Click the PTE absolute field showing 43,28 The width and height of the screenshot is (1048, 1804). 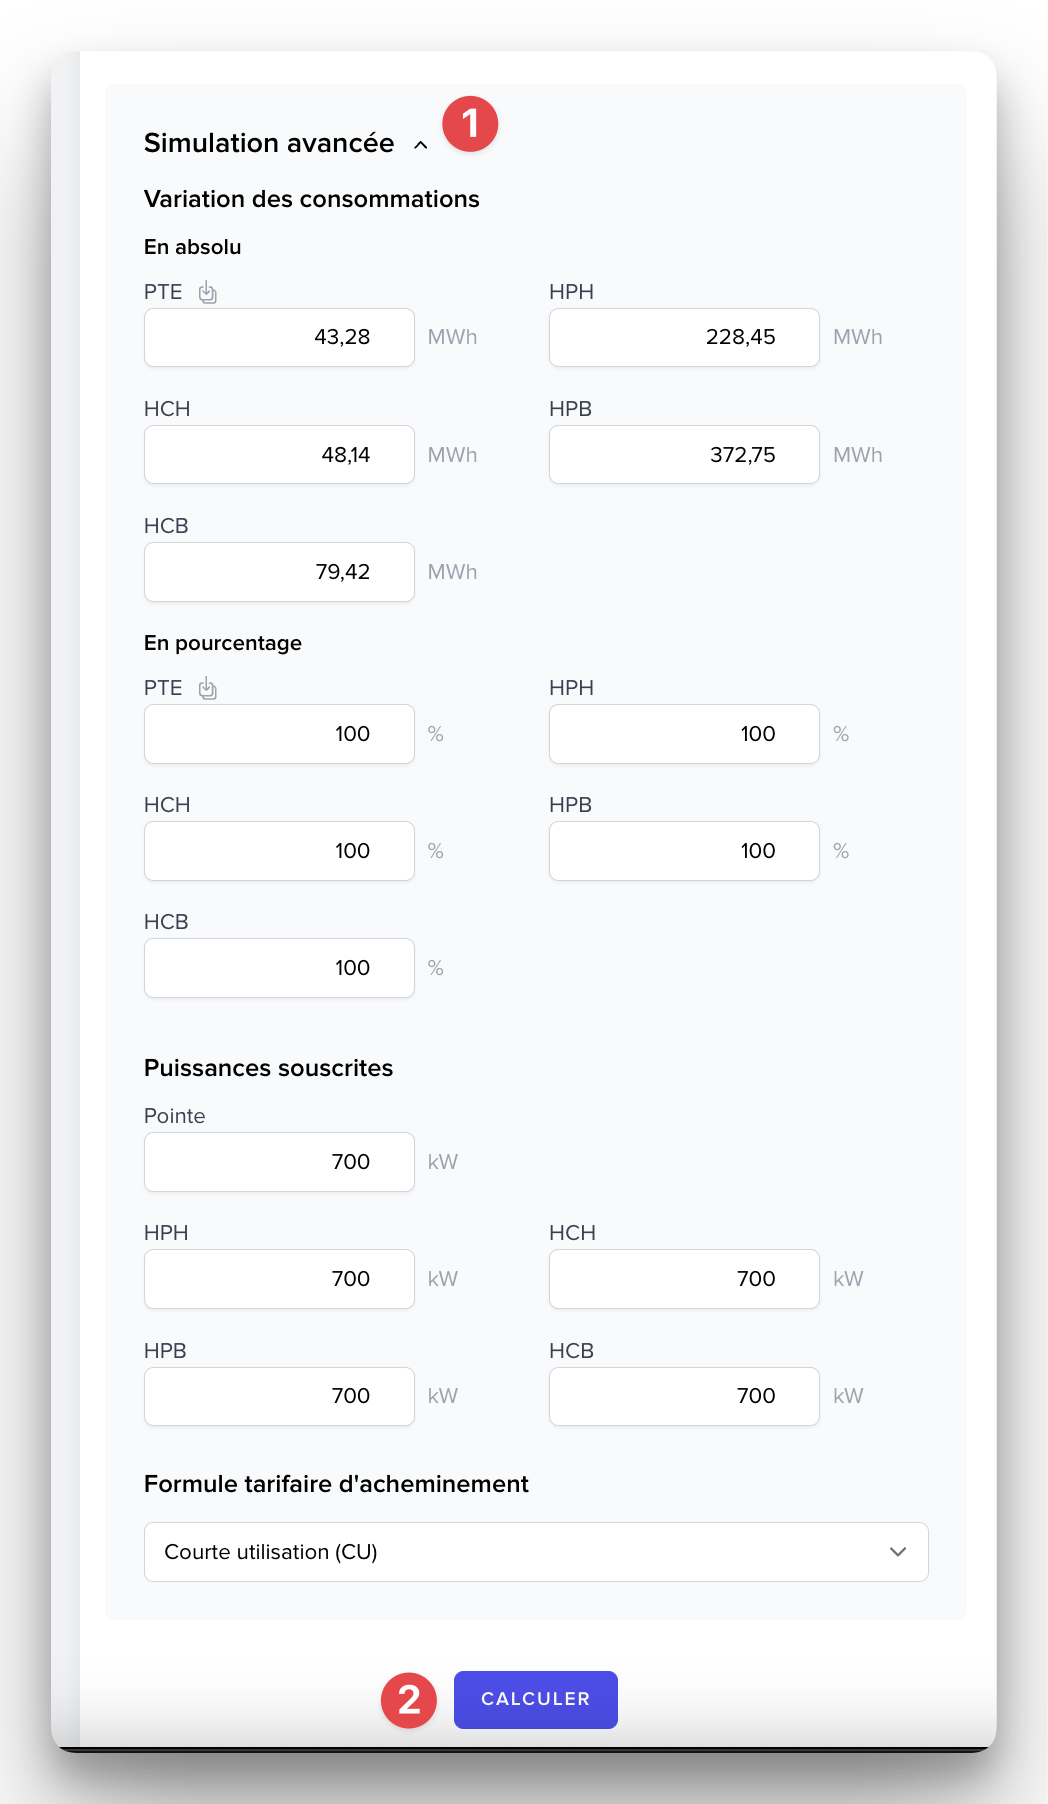pos(279,338)
